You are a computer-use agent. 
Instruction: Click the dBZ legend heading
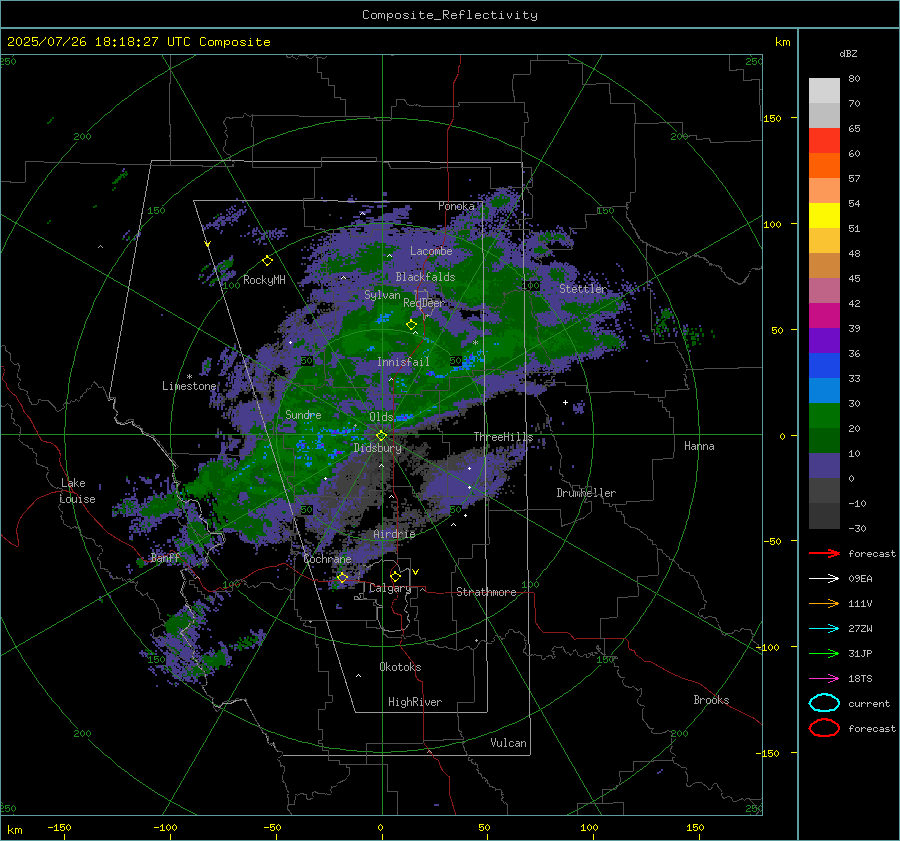coord(848,54)
